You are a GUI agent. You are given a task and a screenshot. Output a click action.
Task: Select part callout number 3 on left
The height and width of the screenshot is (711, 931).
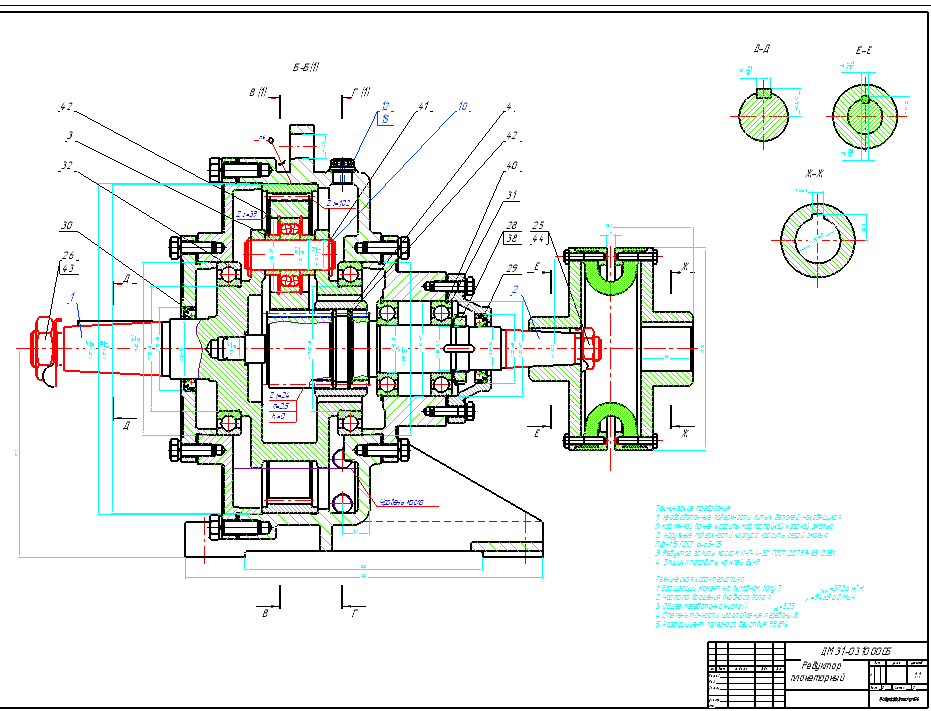point(69,135)
